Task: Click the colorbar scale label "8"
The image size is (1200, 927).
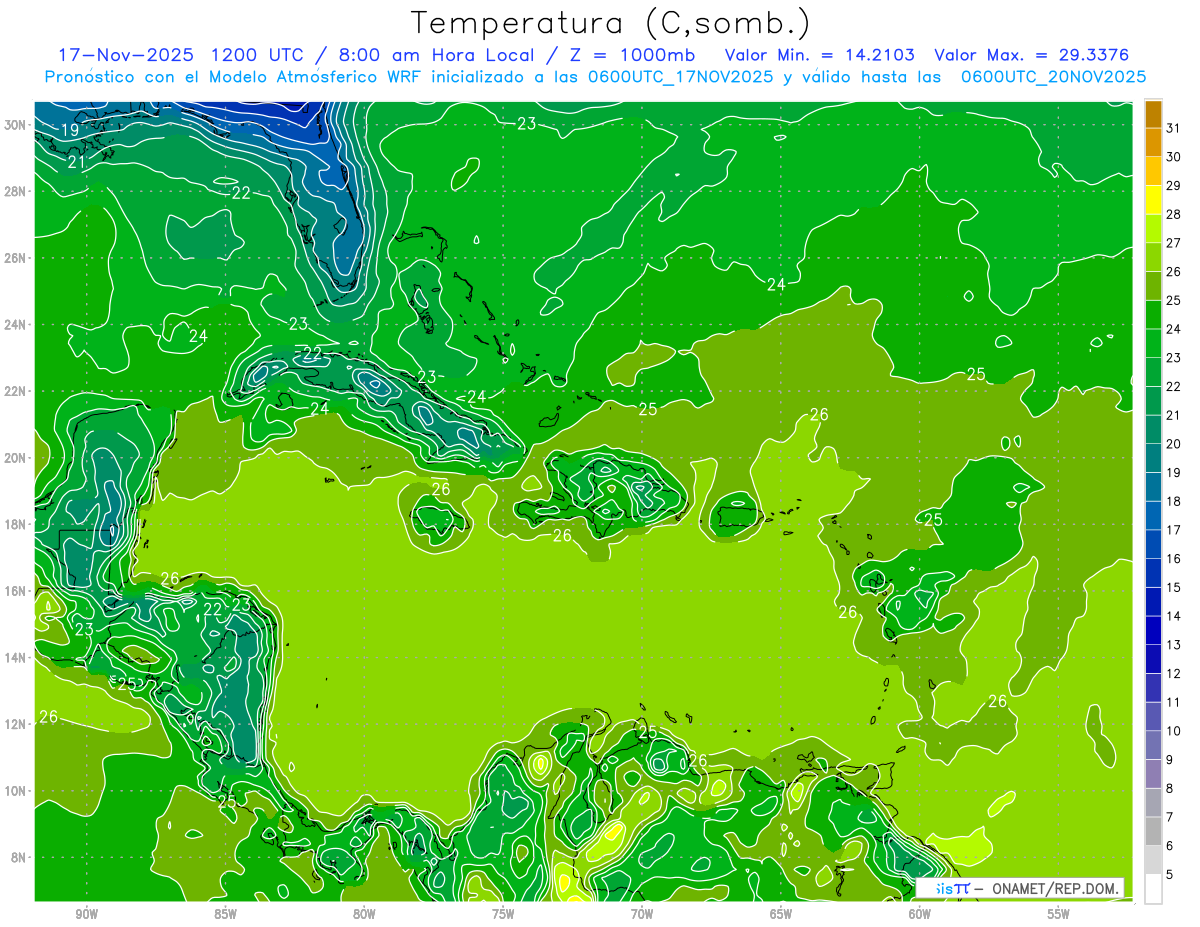Action: [1170, 789]
